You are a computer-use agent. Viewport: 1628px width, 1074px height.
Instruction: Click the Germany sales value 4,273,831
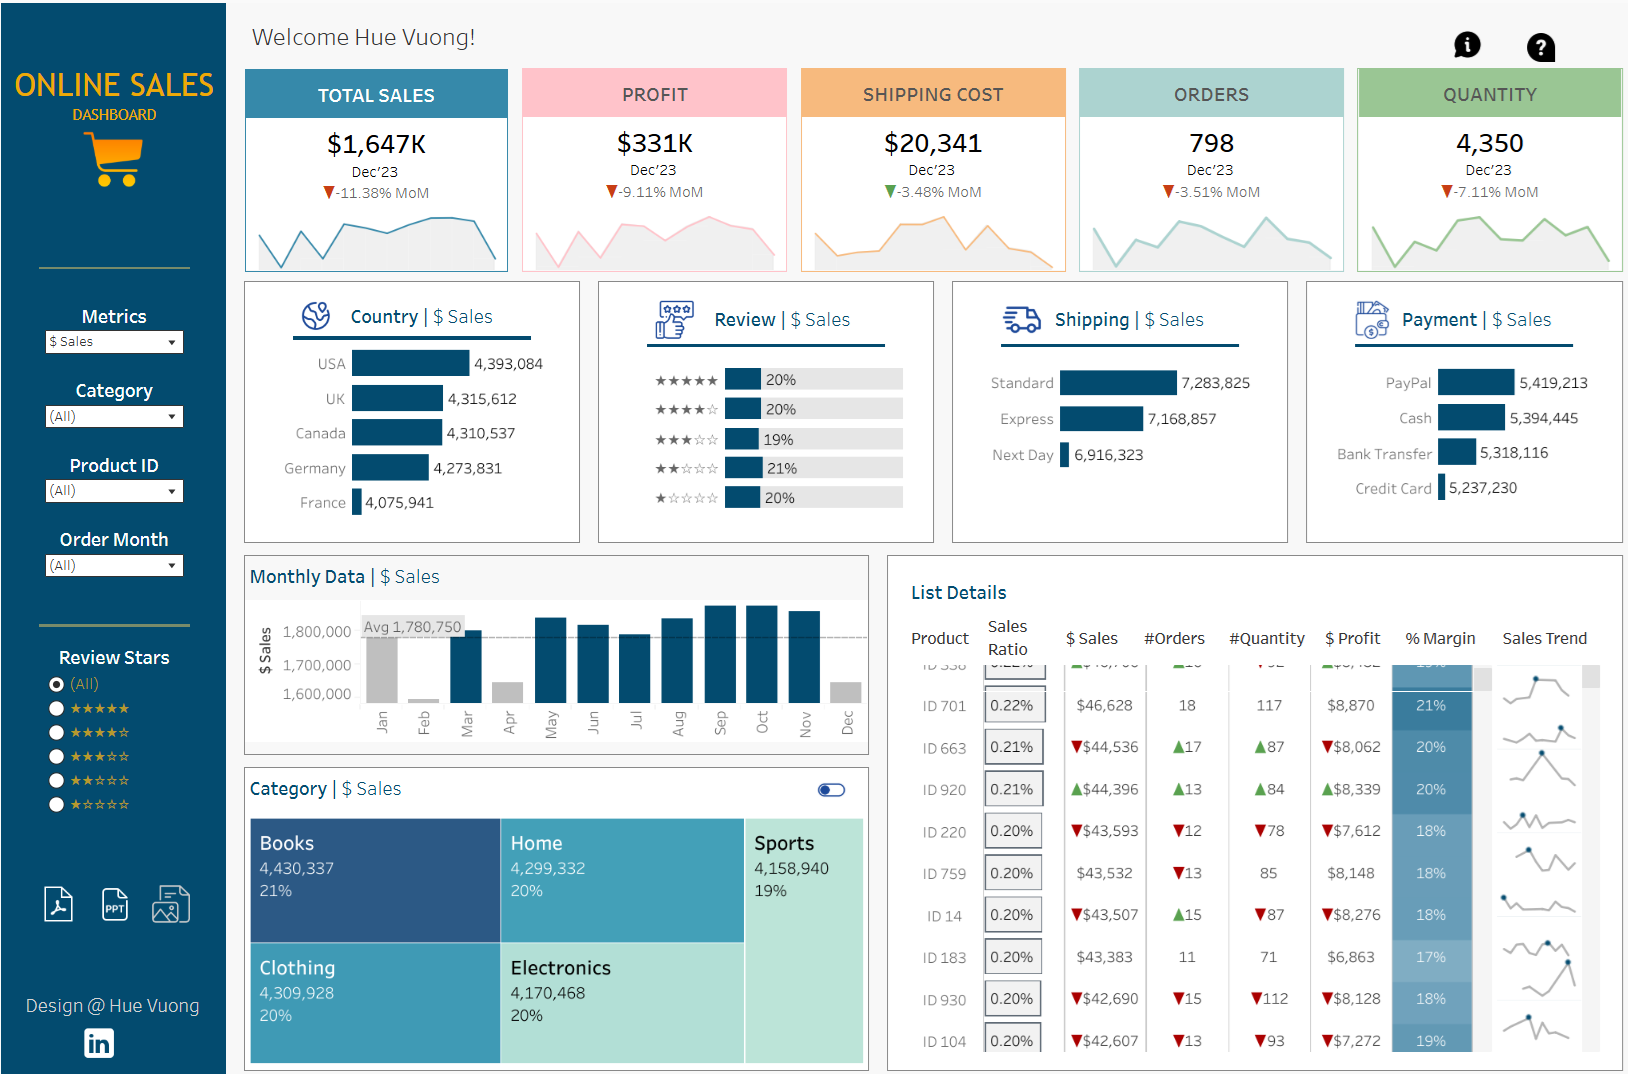[467, 468]
